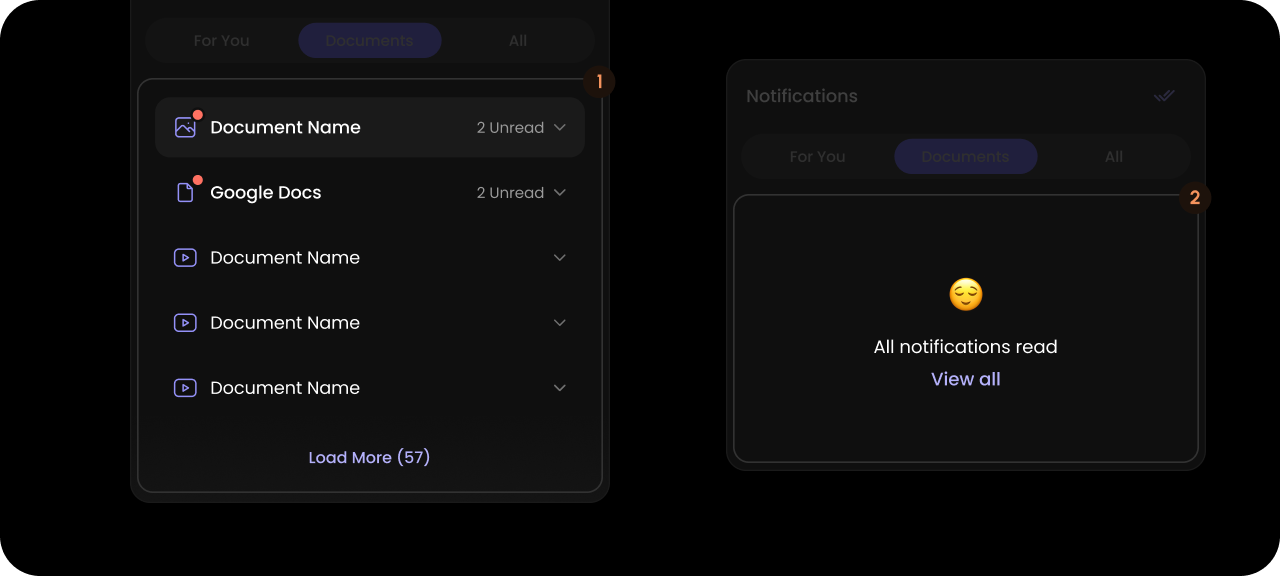Click the double-checkmark mark-all-read icon beside Notifications
The height and width of the screenshot is (576, 1280).
1164,96
